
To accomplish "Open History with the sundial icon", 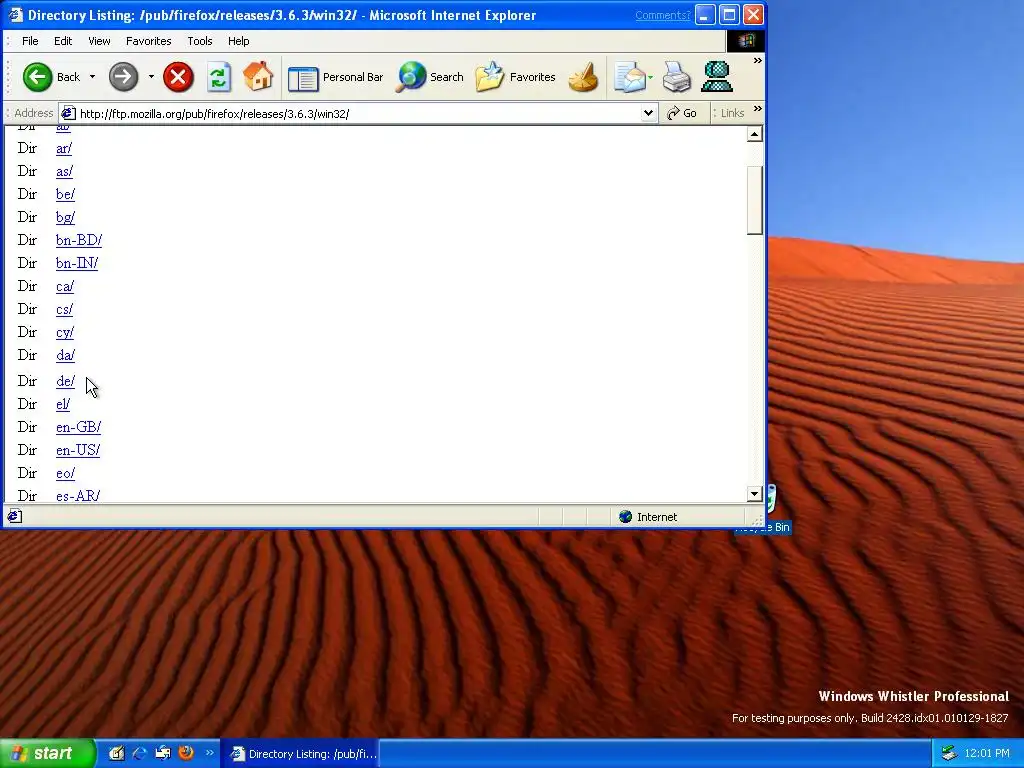I will [x=583, y=77].
